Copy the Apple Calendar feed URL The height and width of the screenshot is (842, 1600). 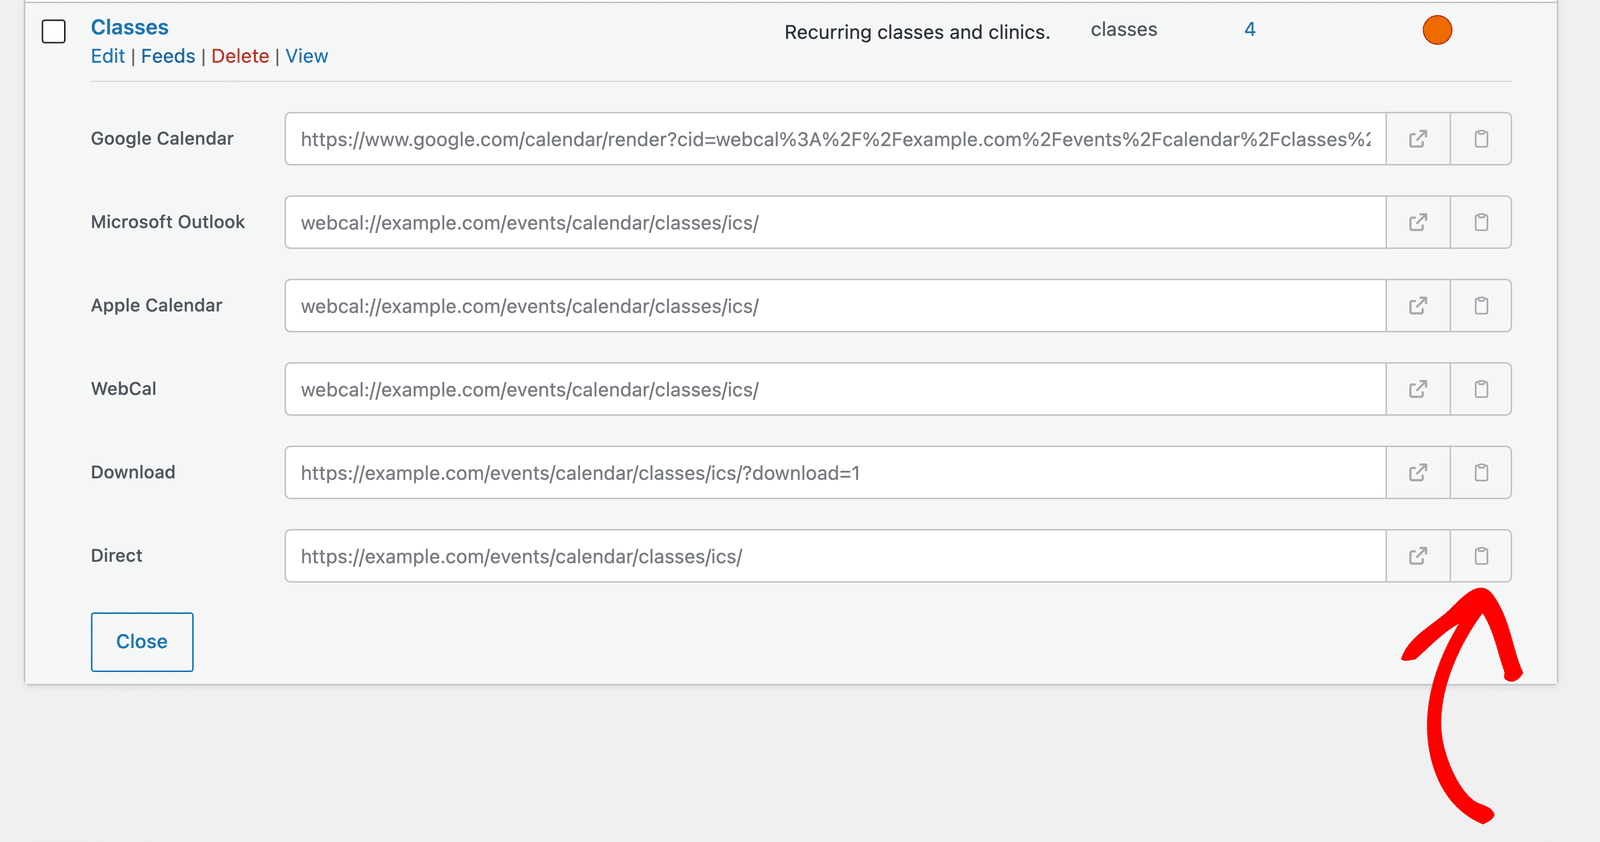click(x=1481, y=306)
